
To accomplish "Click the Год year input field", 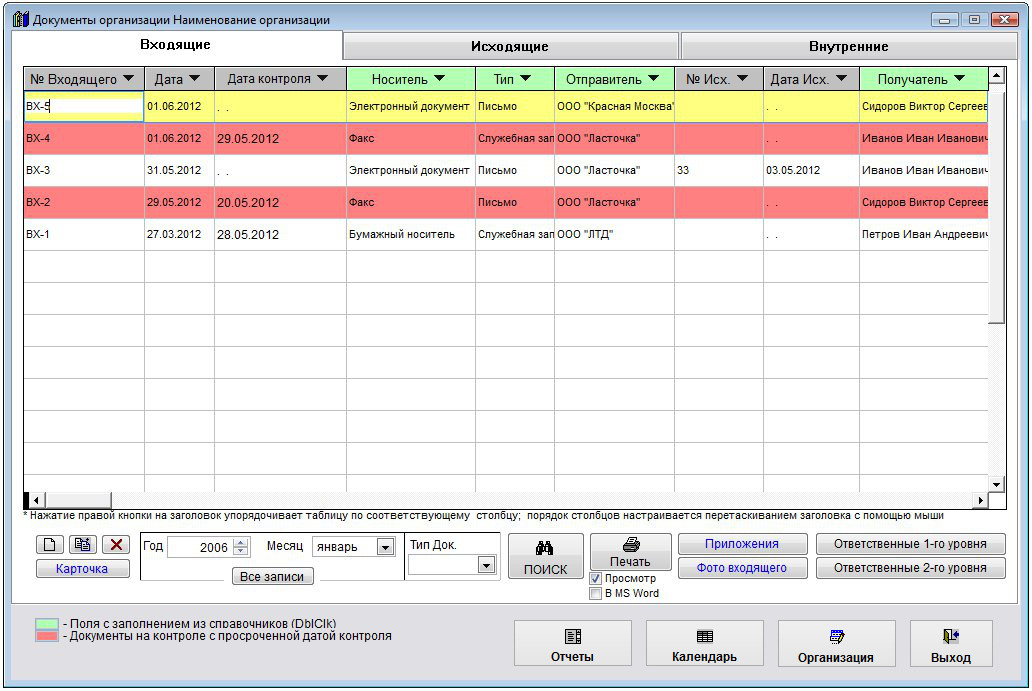I will 200,547.
